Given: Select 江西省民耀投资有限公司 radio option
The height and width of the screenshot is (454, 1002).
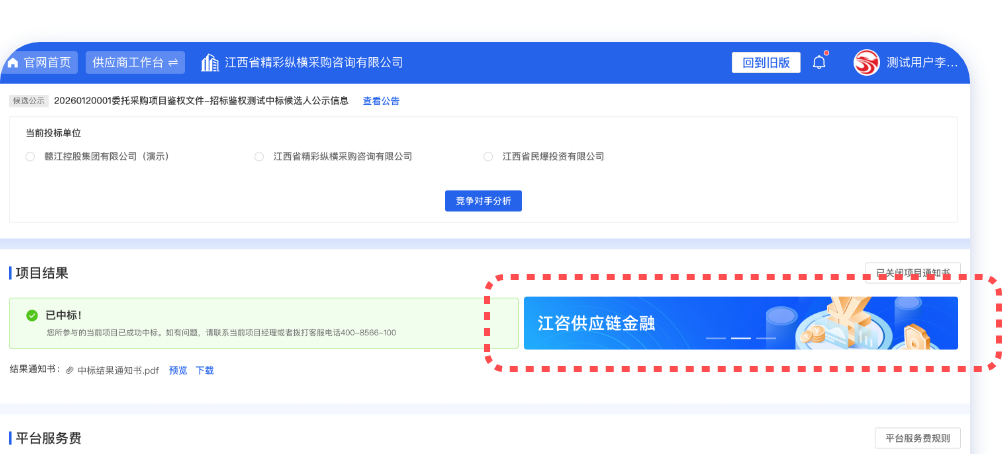Looking at the screenshot, I should point(488,157).
